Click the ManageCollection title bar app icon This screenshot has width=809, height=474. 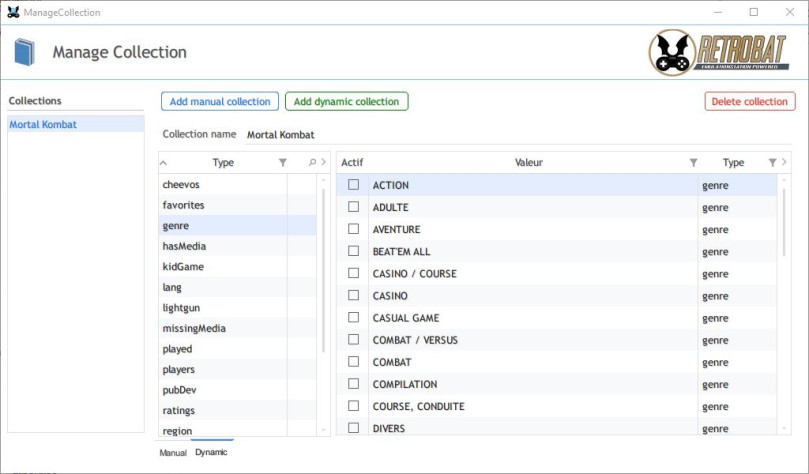(x=13, y=12)
